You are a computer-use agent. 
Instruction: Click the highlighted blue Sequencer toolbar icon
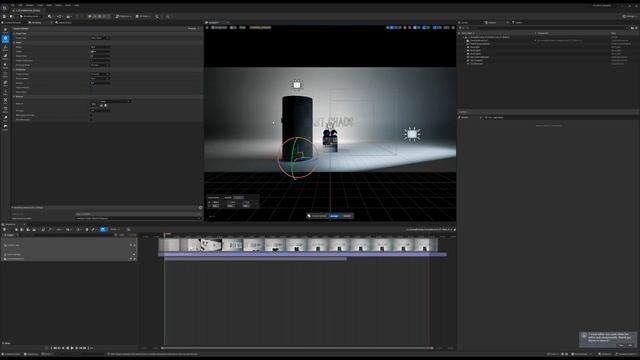(x=103, y=229)
